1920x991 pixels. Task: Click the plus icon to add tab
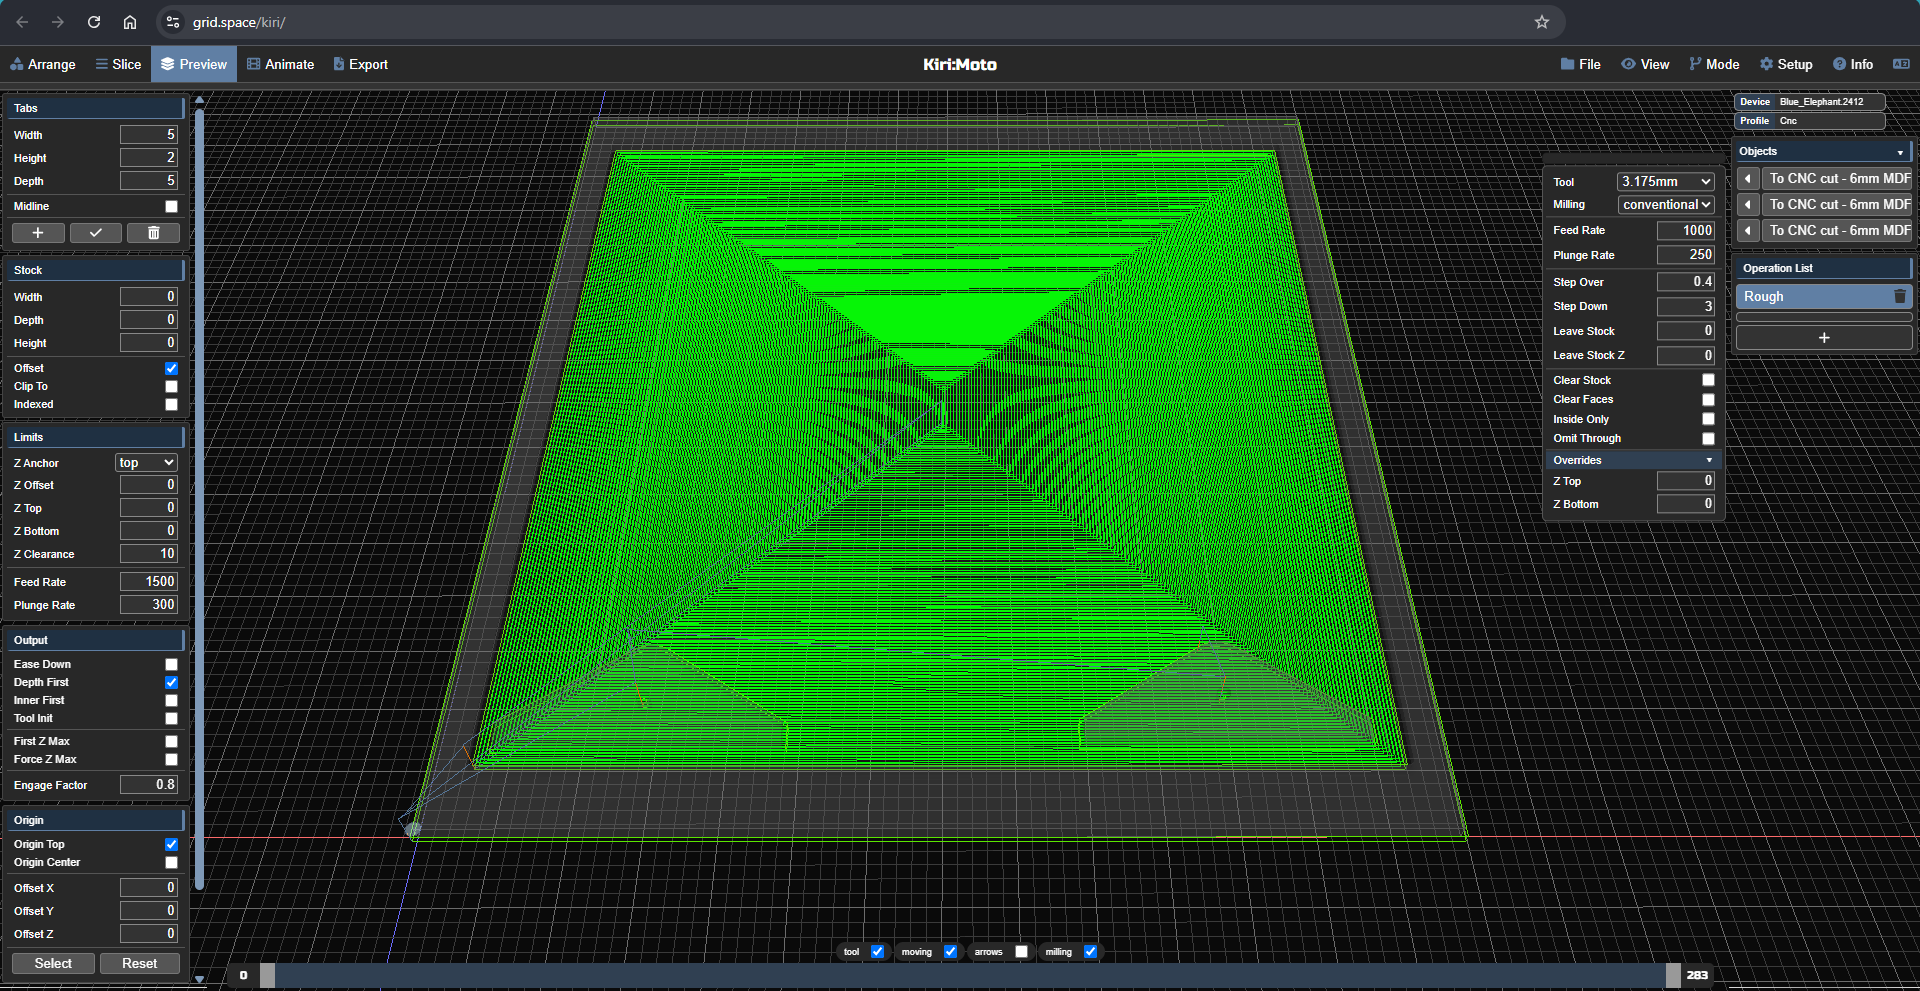38,233
